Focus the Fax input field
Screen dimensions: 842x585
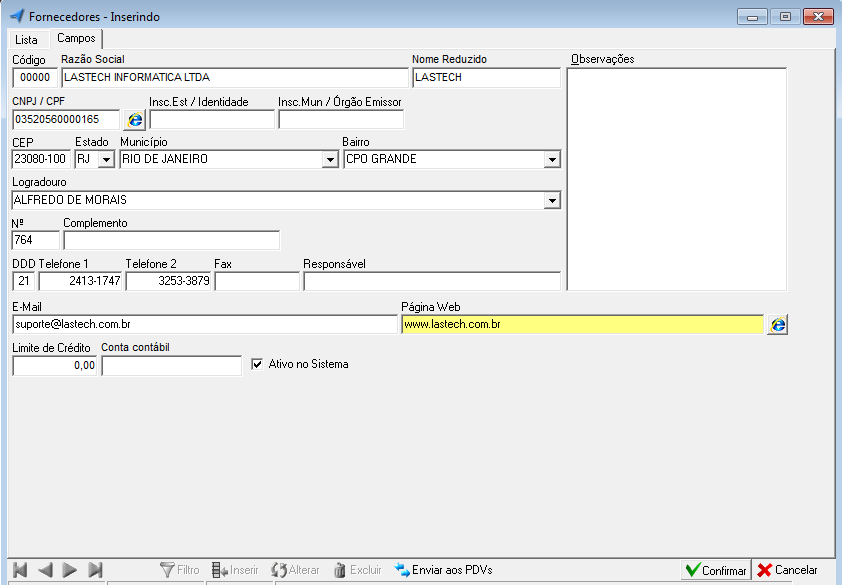click(x=257, y=281)
